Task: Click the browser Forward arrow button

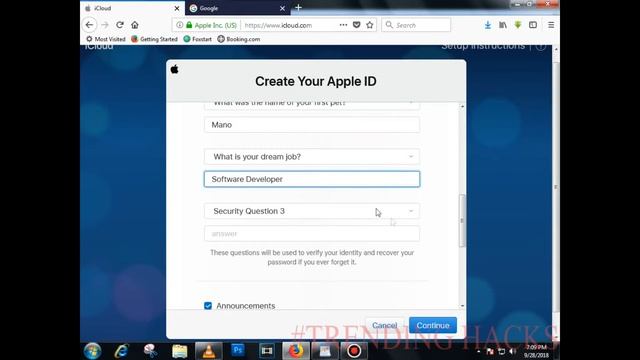Action: pos(104,25)
